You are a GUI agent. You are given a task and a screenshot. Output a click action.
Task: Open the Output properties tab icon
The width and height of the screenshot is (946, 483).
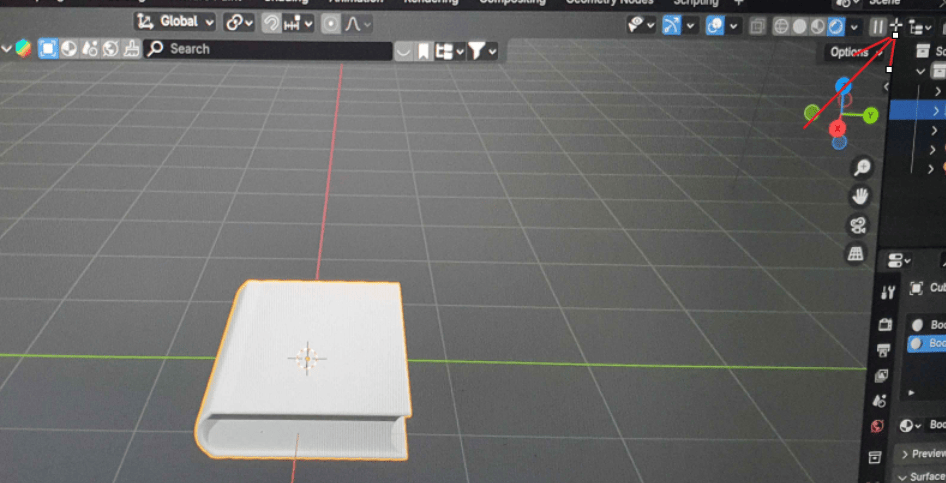pyautogui.click(x=883, y=350)
